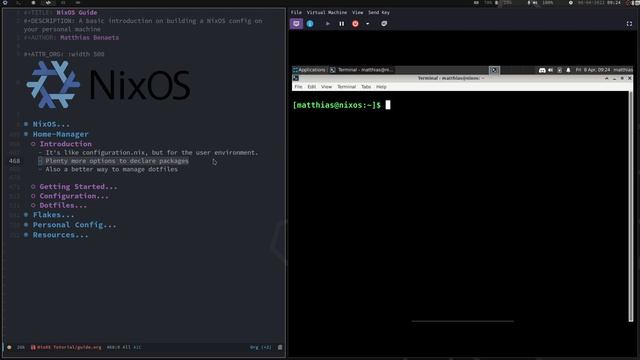Open the guest Terminal's Tabs menu
The width and height of the screenshot is (640, 360).
pos(366,87)
